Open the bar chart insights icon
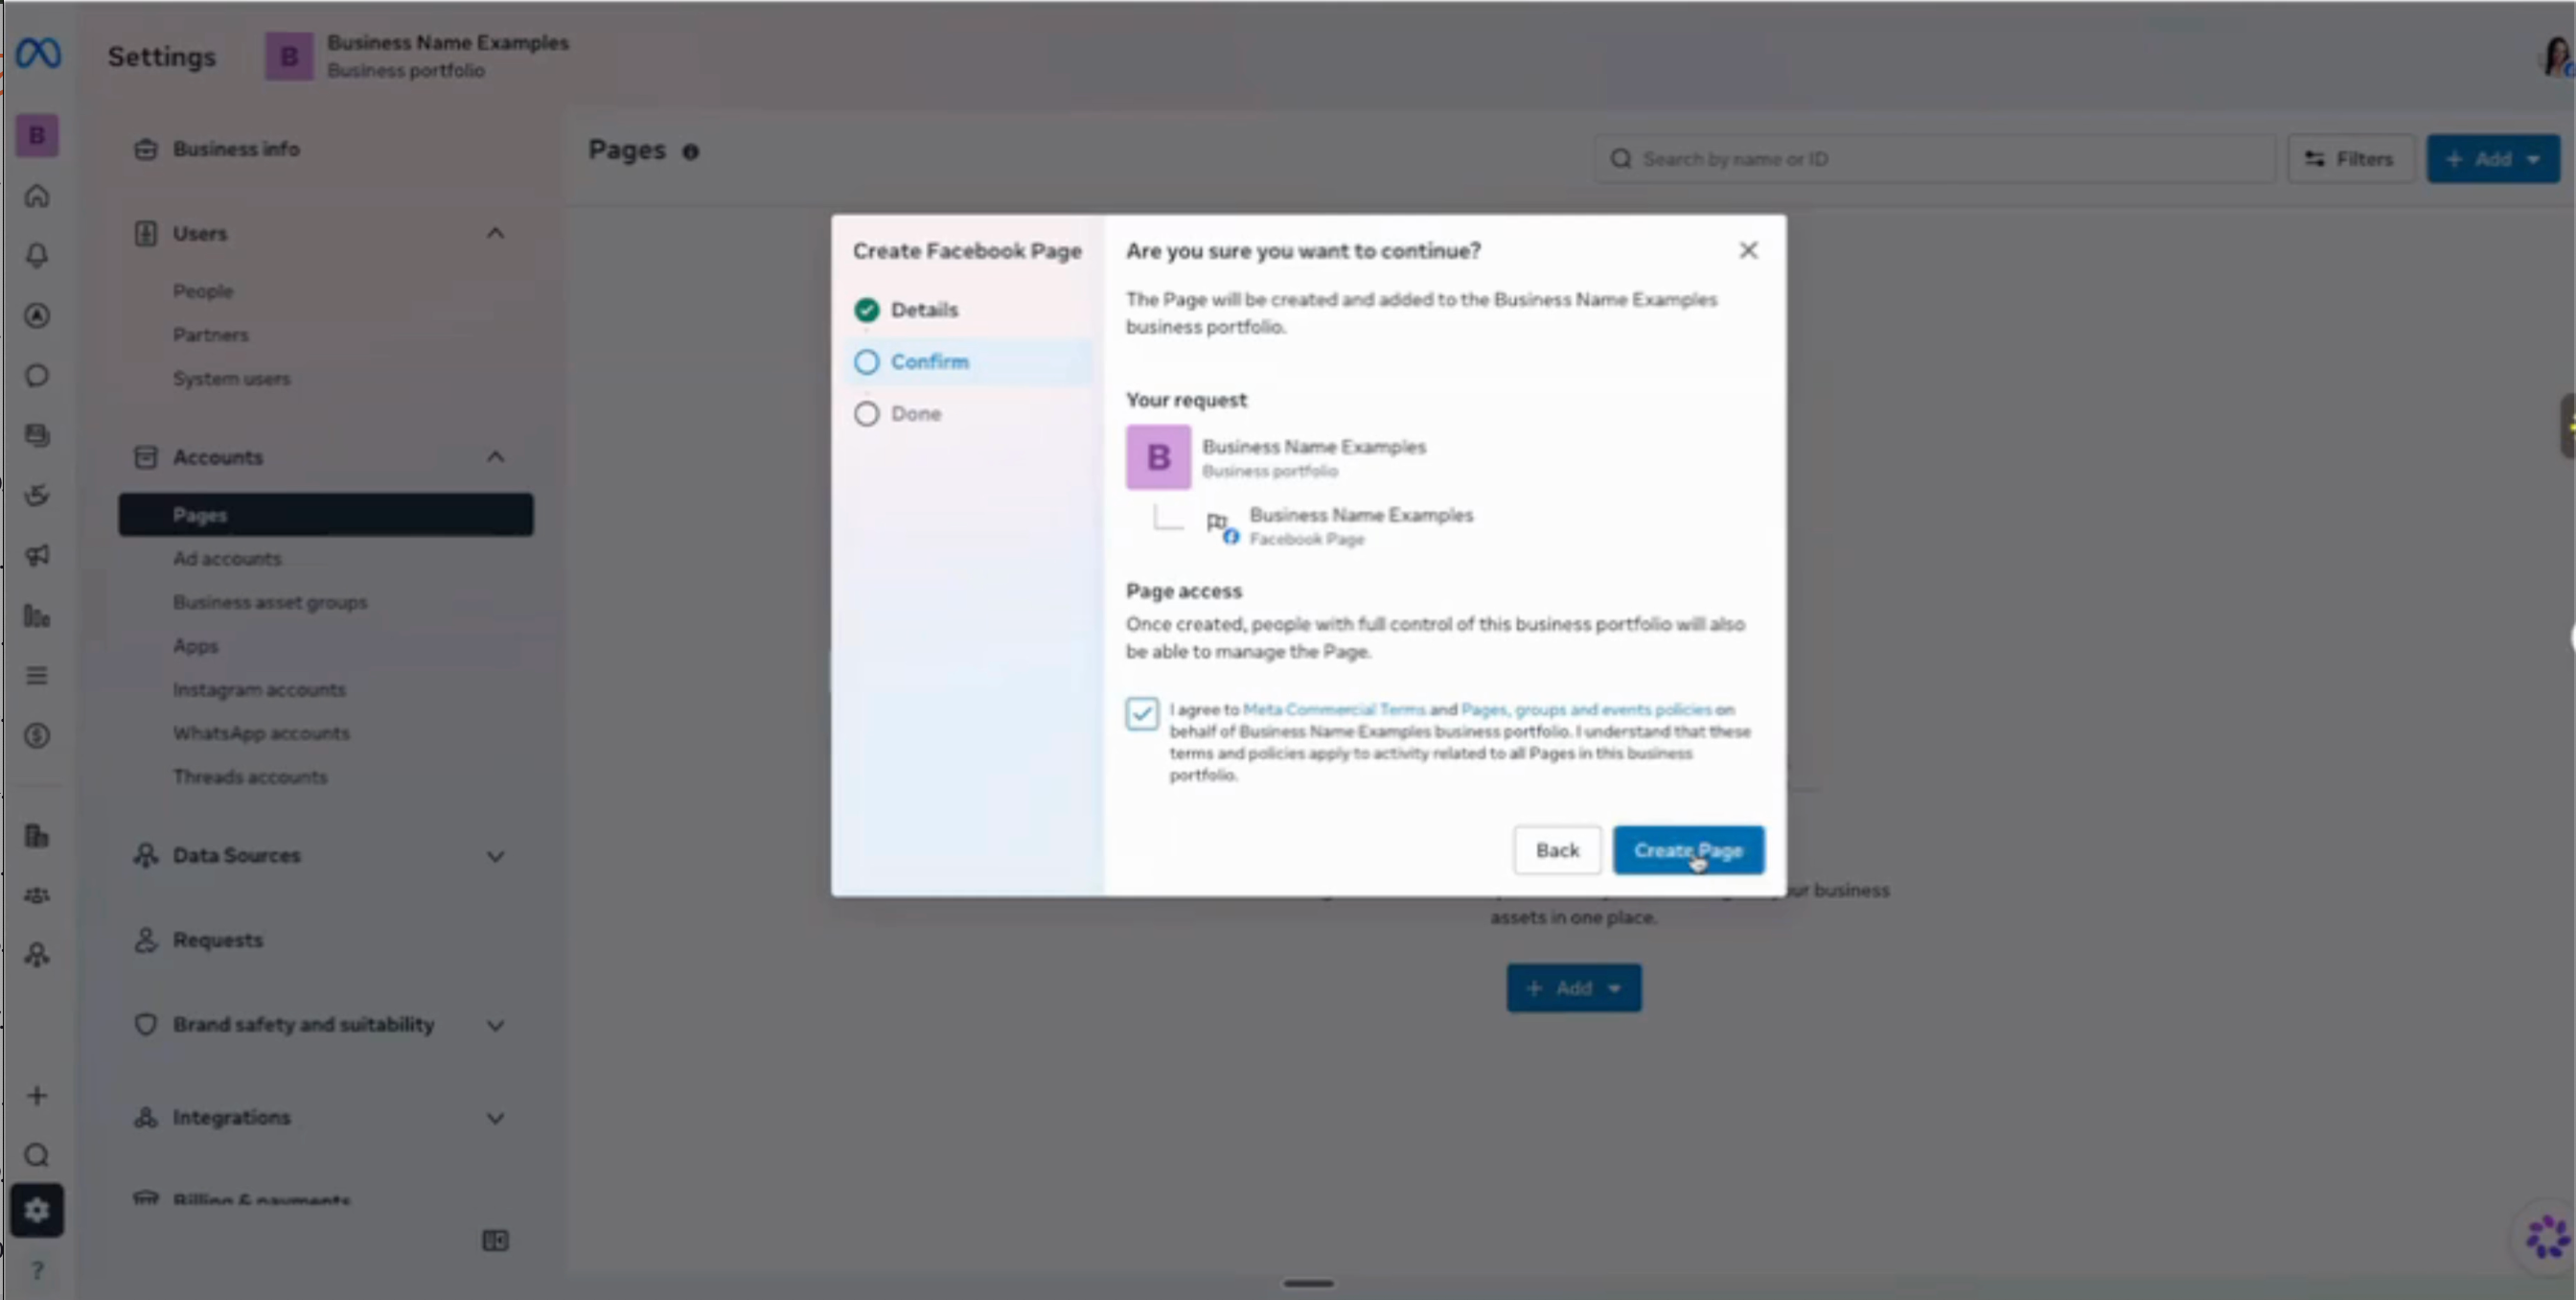The width and height of the screenshot is (2576, 1300). [37, 616]
